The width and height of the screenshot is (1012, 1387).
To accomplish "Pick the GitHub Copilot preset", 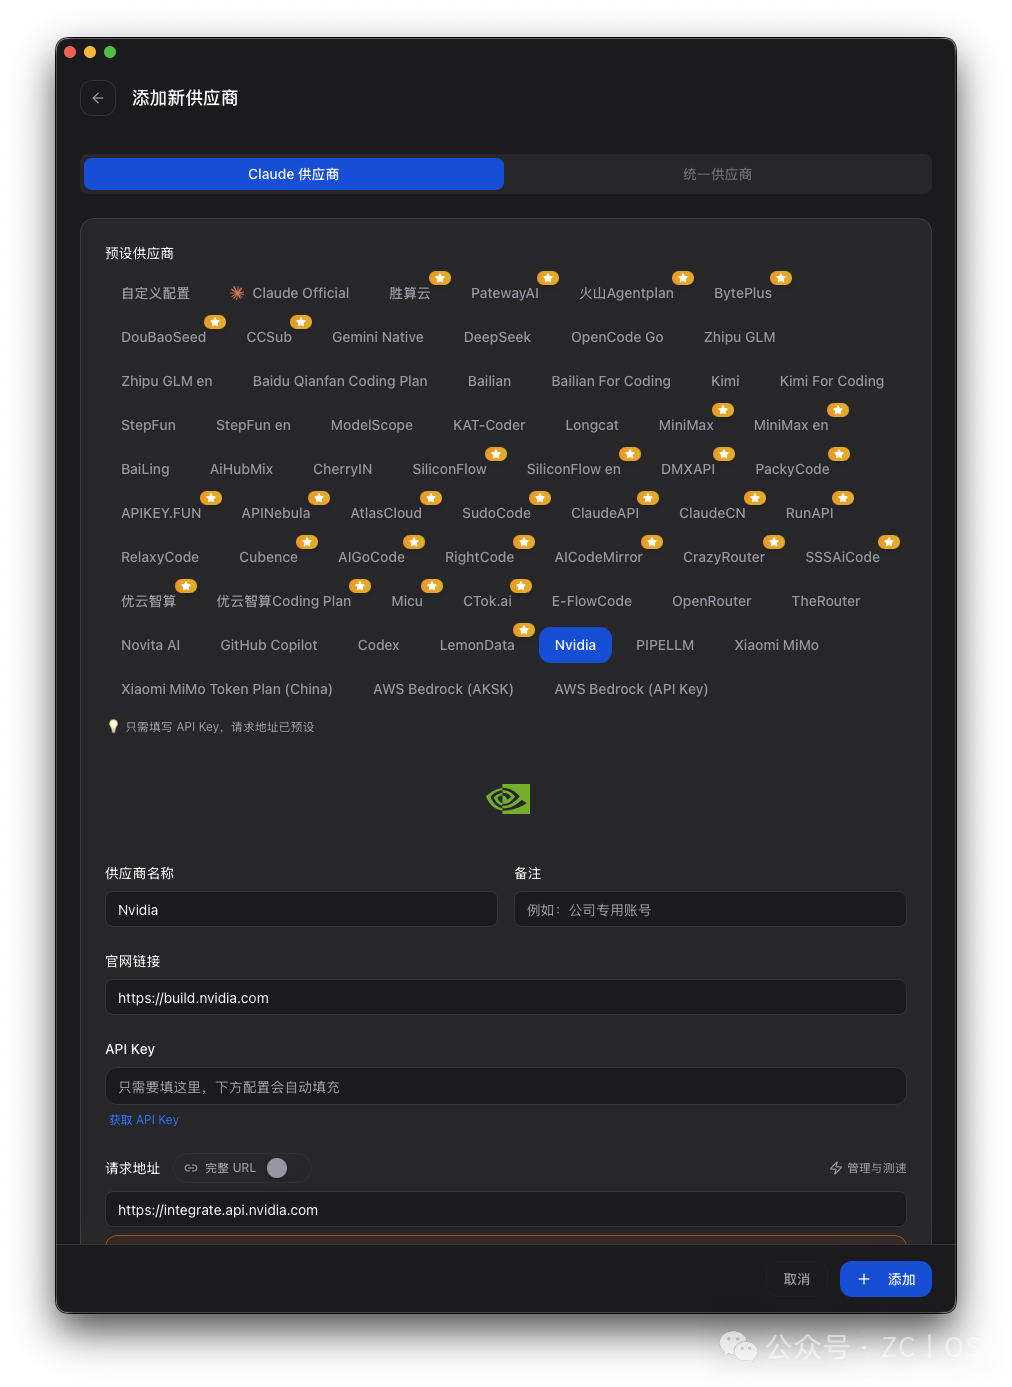I will point(269,645).
